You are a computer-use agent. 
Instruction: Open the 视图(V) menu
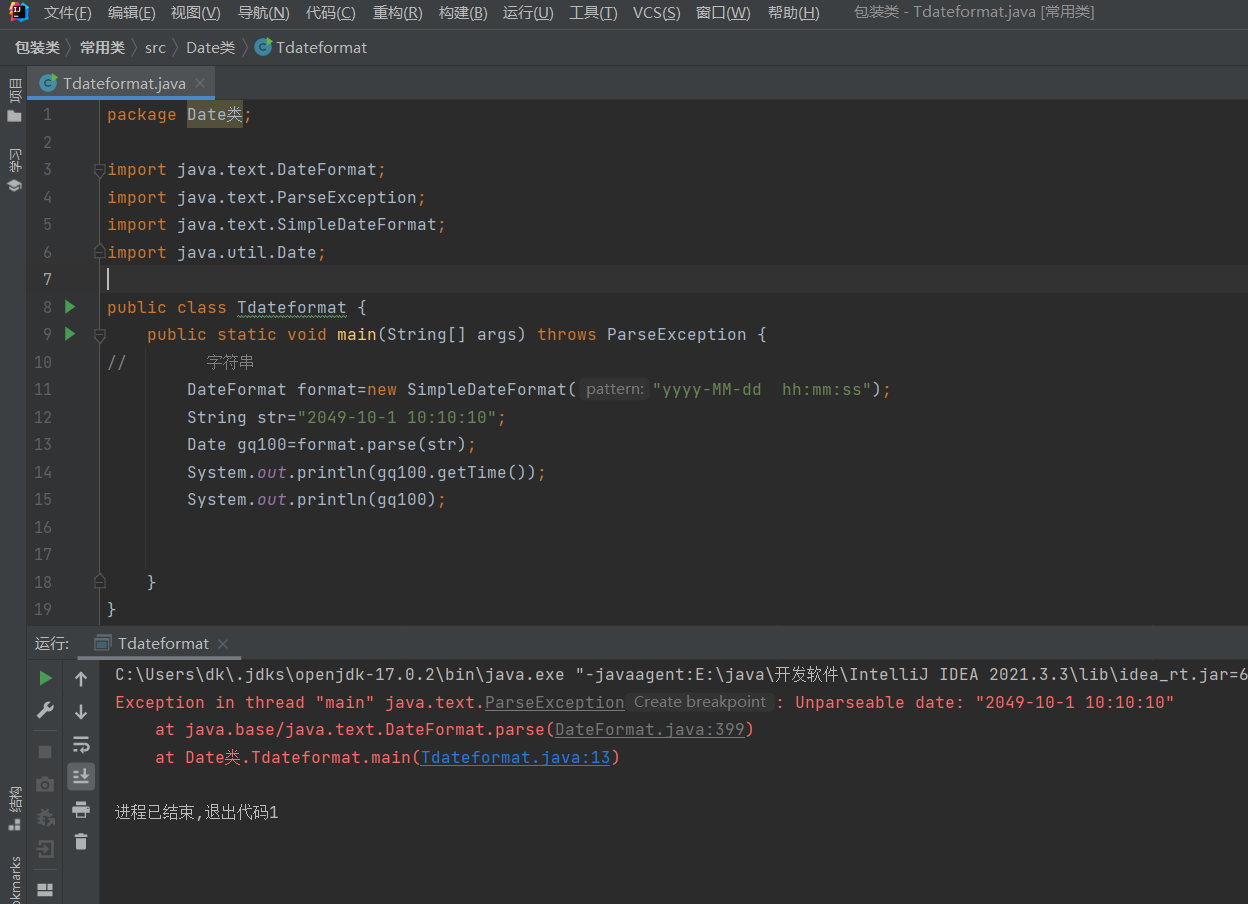click(x=195, y=13)
